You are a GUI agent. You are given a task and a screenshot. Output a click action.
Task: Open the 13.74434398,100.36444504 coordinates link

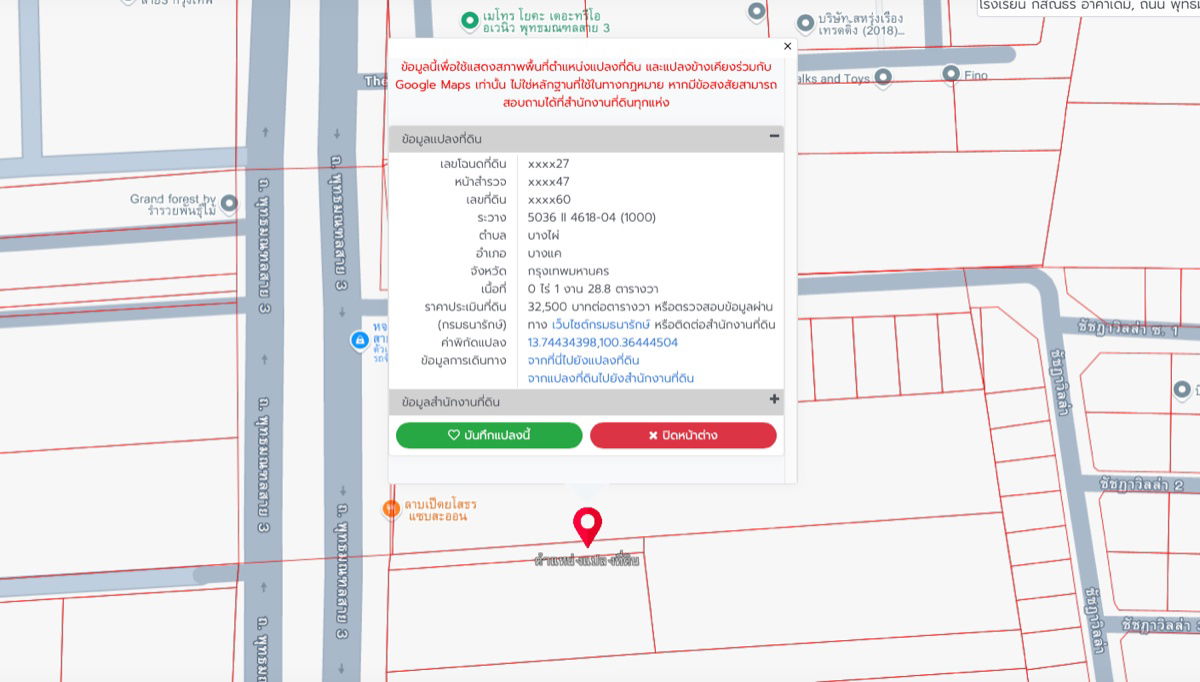pyautogui.click(x=603, y=342)
